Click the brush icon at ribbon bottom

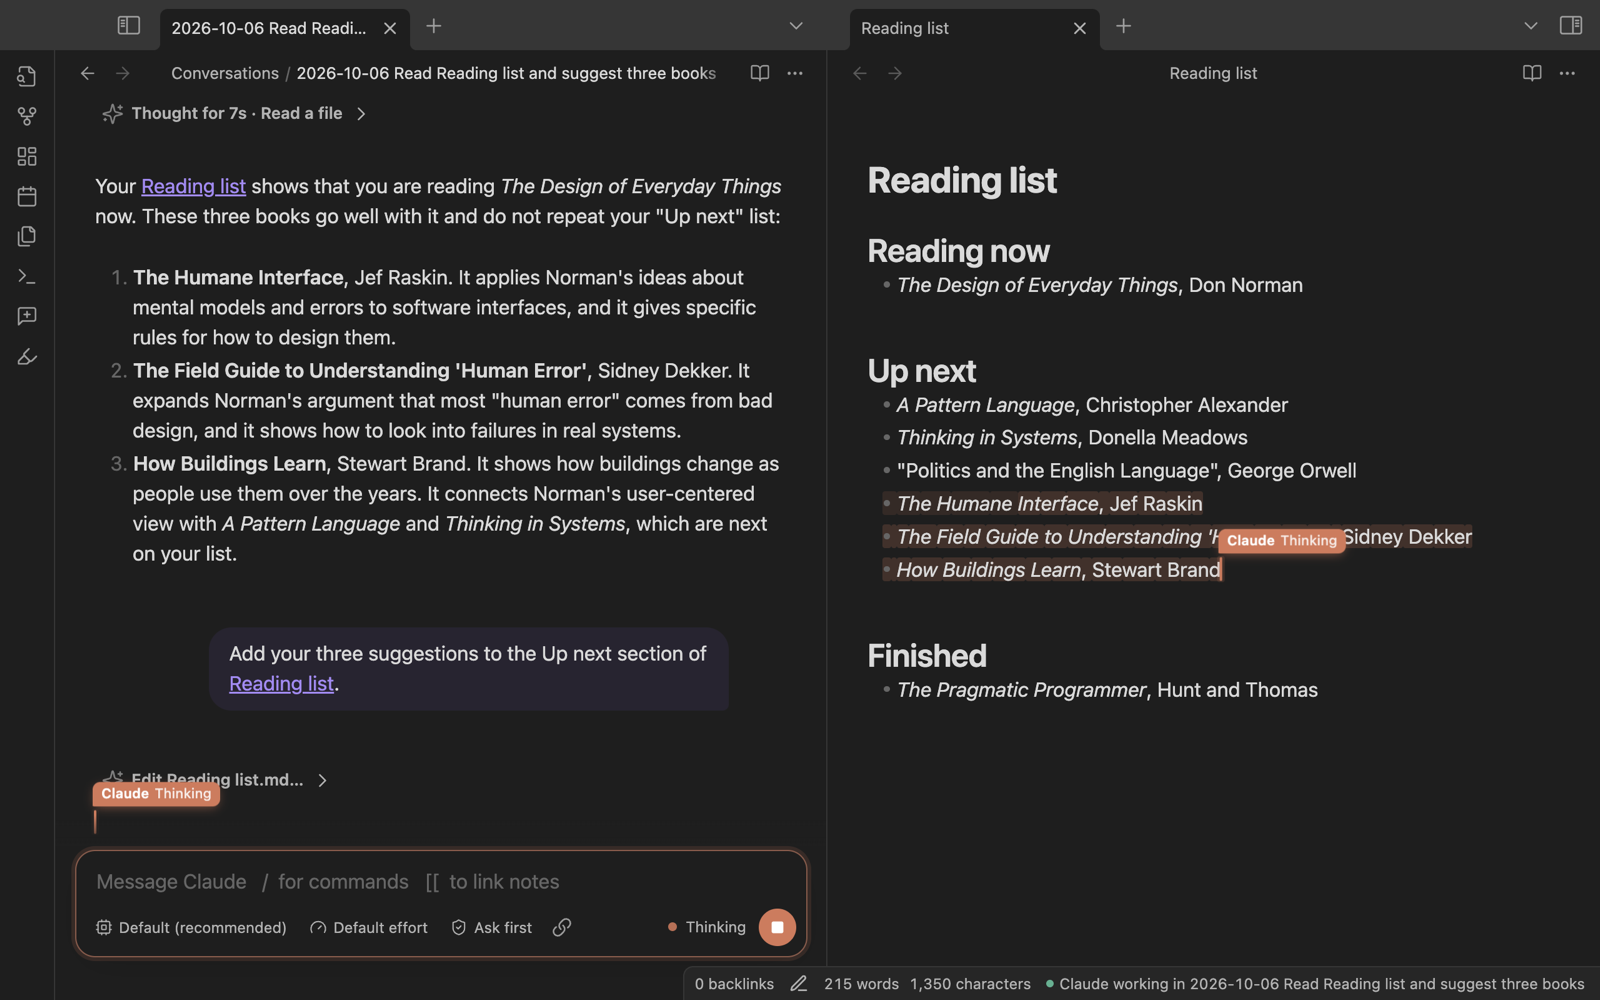coord(27,357)
